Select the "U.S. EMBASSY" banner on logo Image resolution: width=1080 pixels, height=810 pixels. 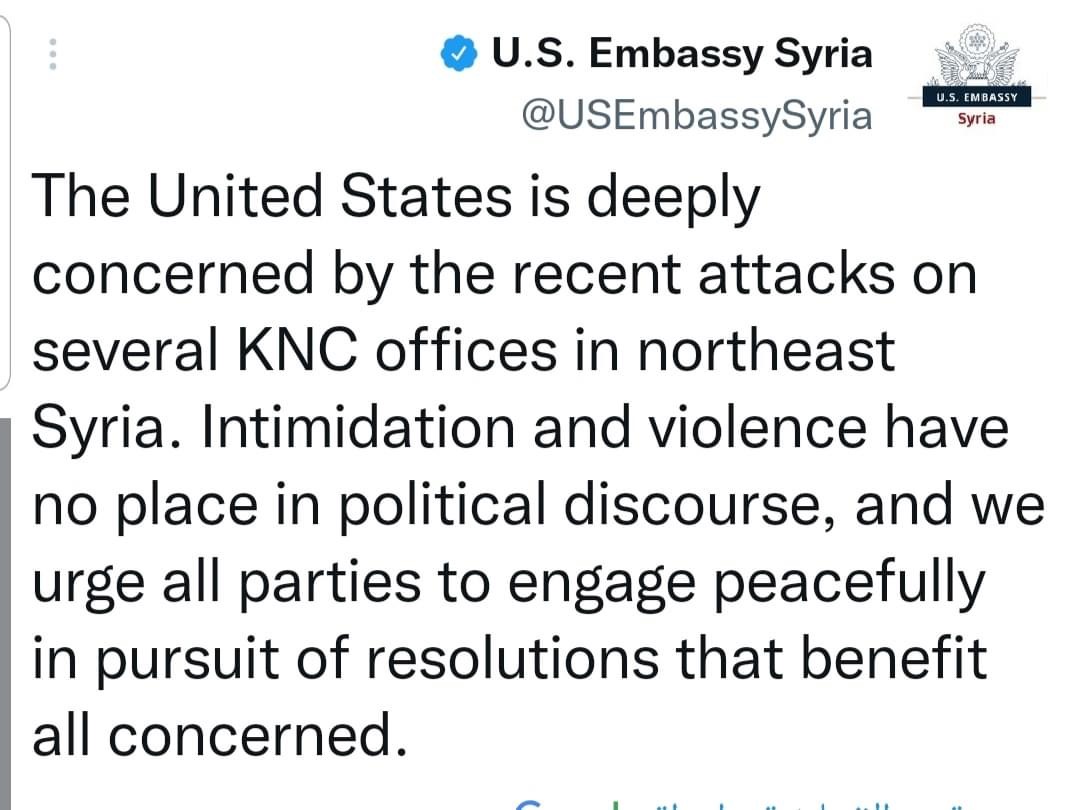point(977,97)
